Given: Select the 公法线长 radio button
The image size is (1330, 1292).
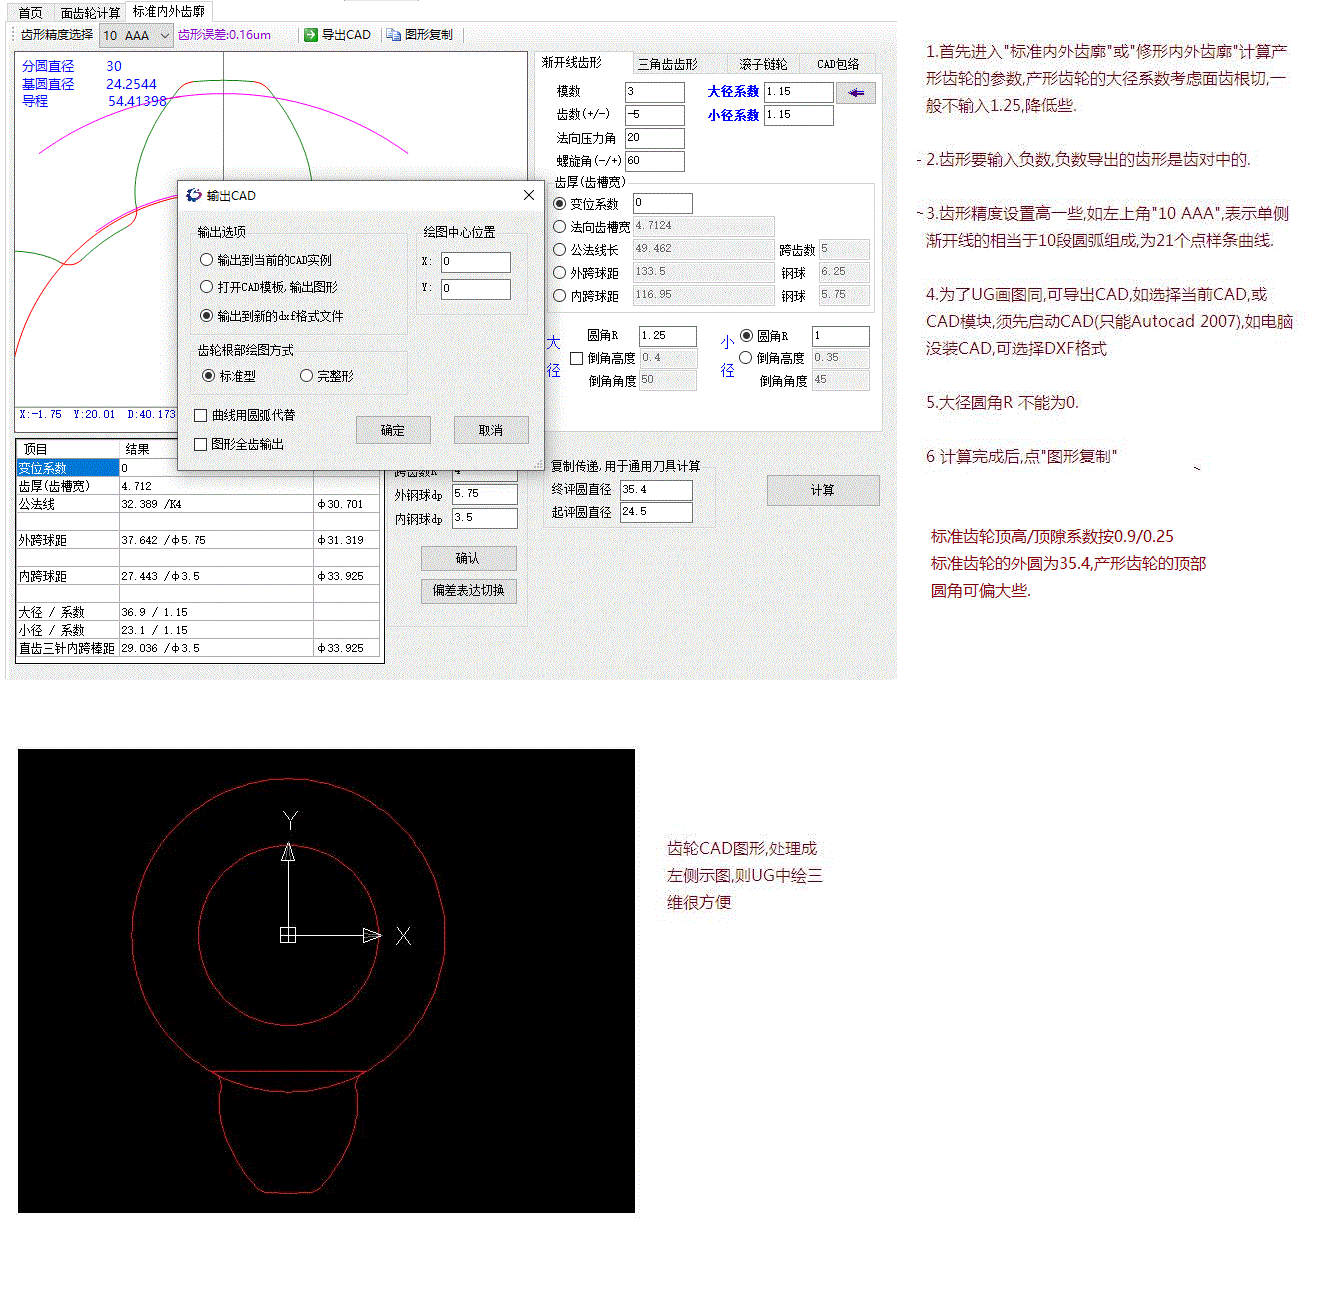Looking at the screenshot, I should (560, 250).
